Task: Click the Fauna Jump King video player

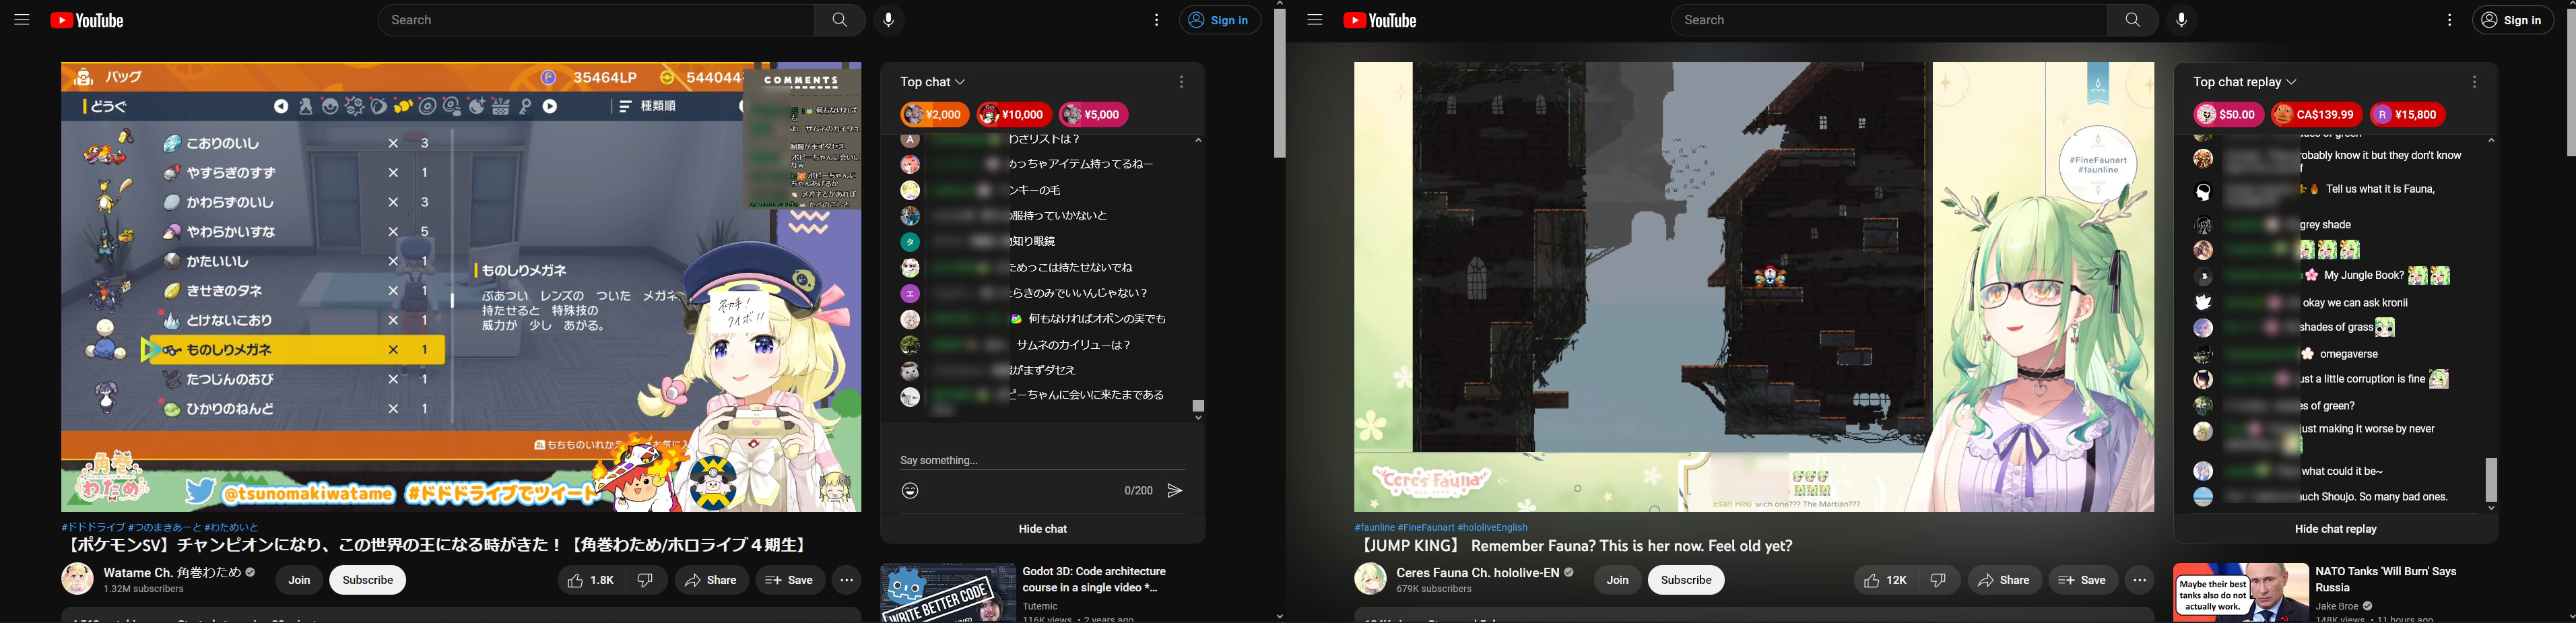Action: pyautogui.click(x=1754, y=287)
